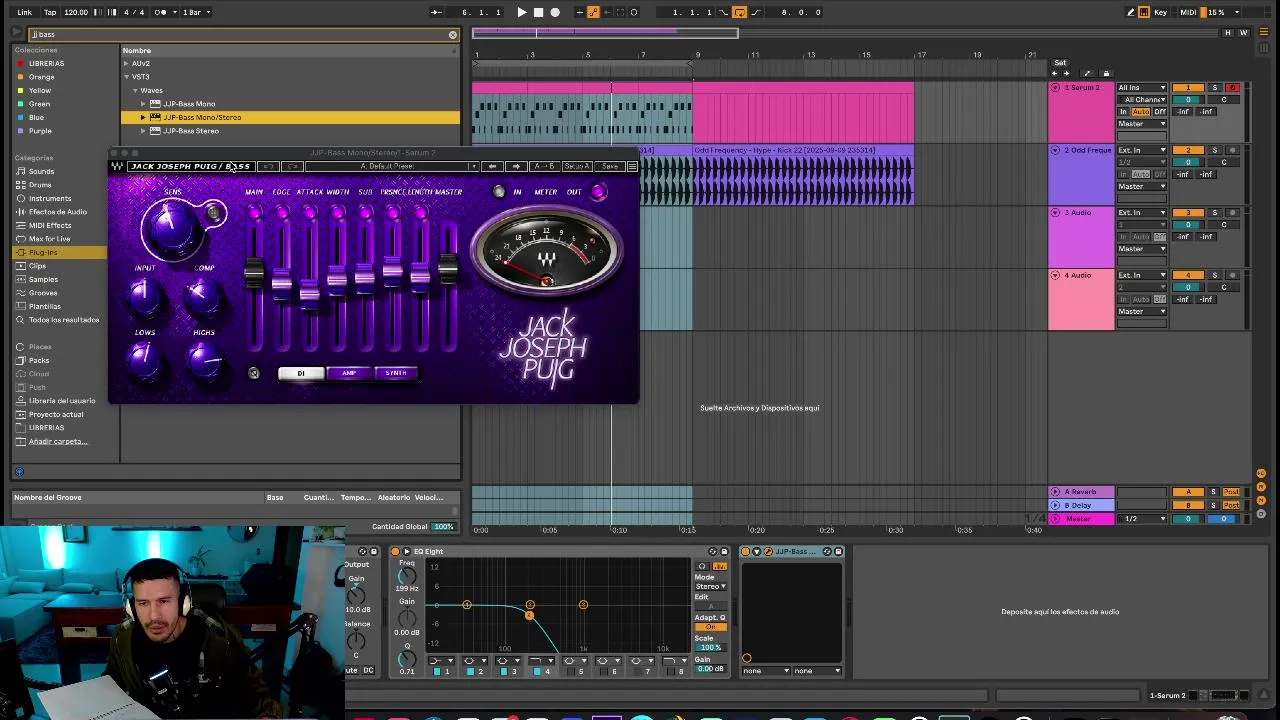The height and width of the screenshot is (720, 1280).
Task: Load the next JJP preset with the arrow
Action: (x=516, y=166)
